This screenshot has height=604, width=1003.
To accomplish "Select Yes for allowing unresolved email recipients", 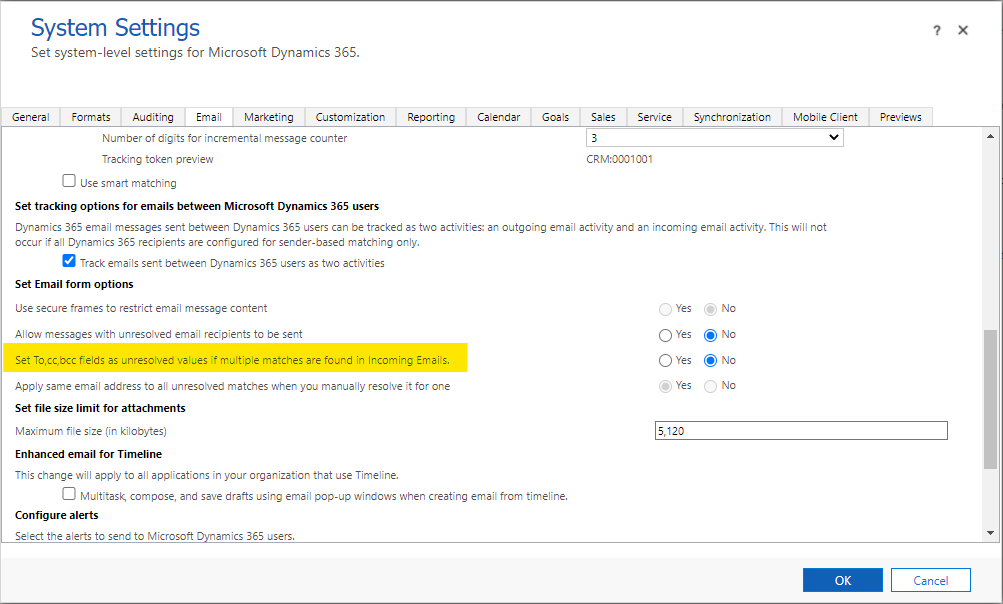I will point(665,335).
